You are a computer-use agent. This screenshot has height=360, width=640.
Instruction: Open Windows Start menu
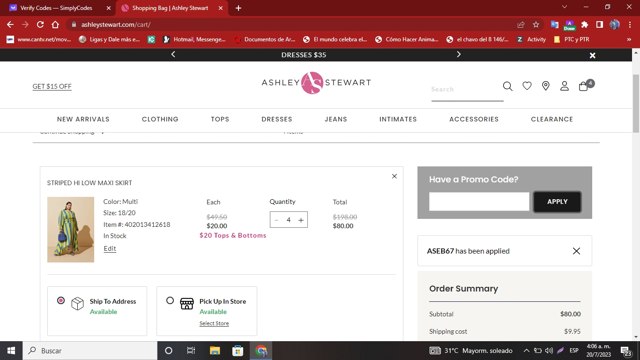coord(11,351)
